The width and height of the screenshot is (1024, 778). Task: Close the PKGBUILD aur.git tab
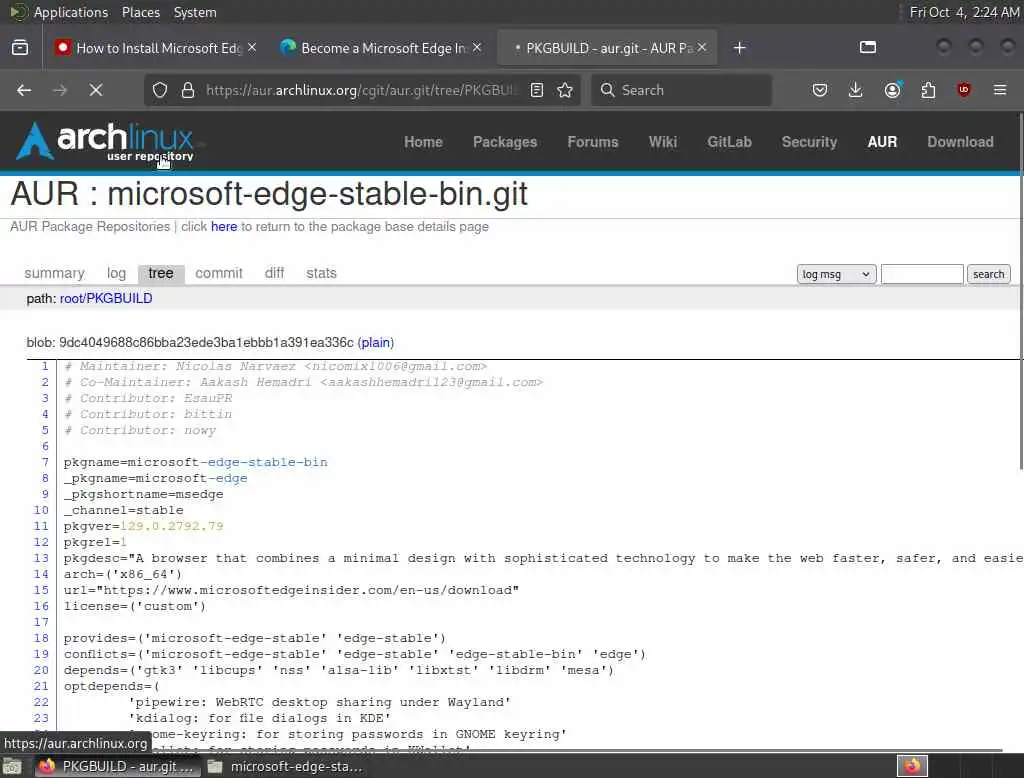click(701, 48)
